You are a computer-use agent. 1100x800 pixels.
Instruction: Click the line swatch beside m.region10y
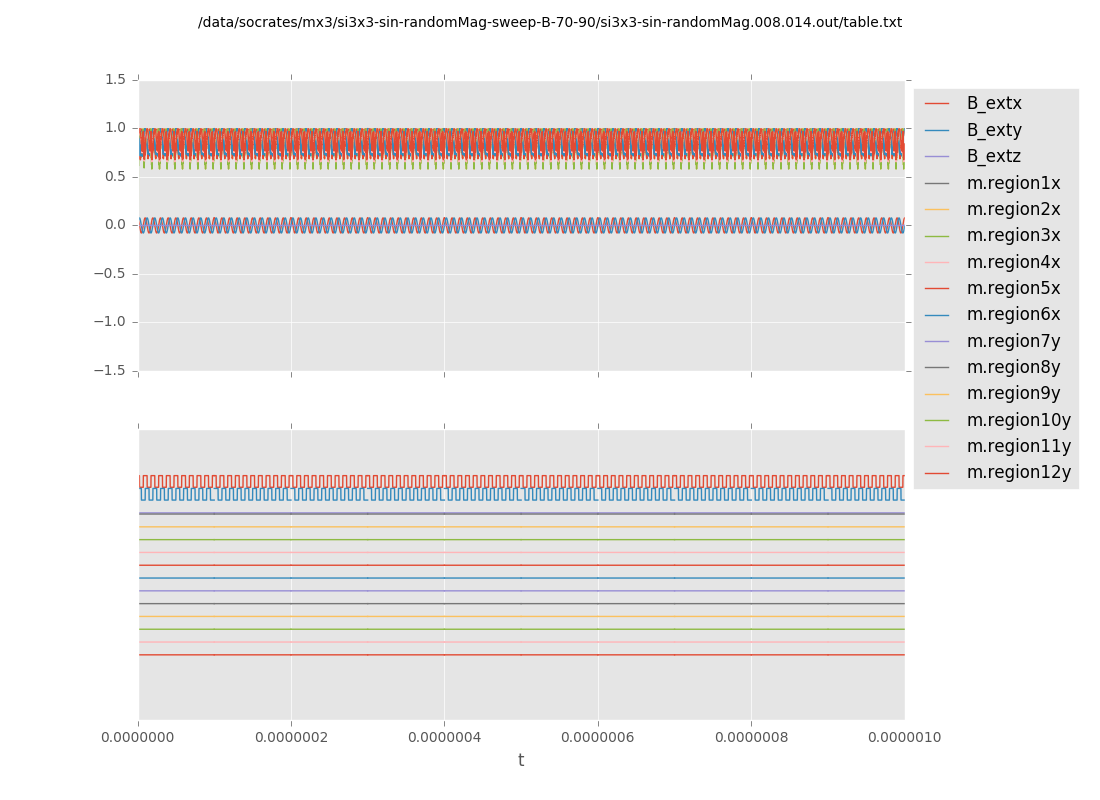(937, 420)
